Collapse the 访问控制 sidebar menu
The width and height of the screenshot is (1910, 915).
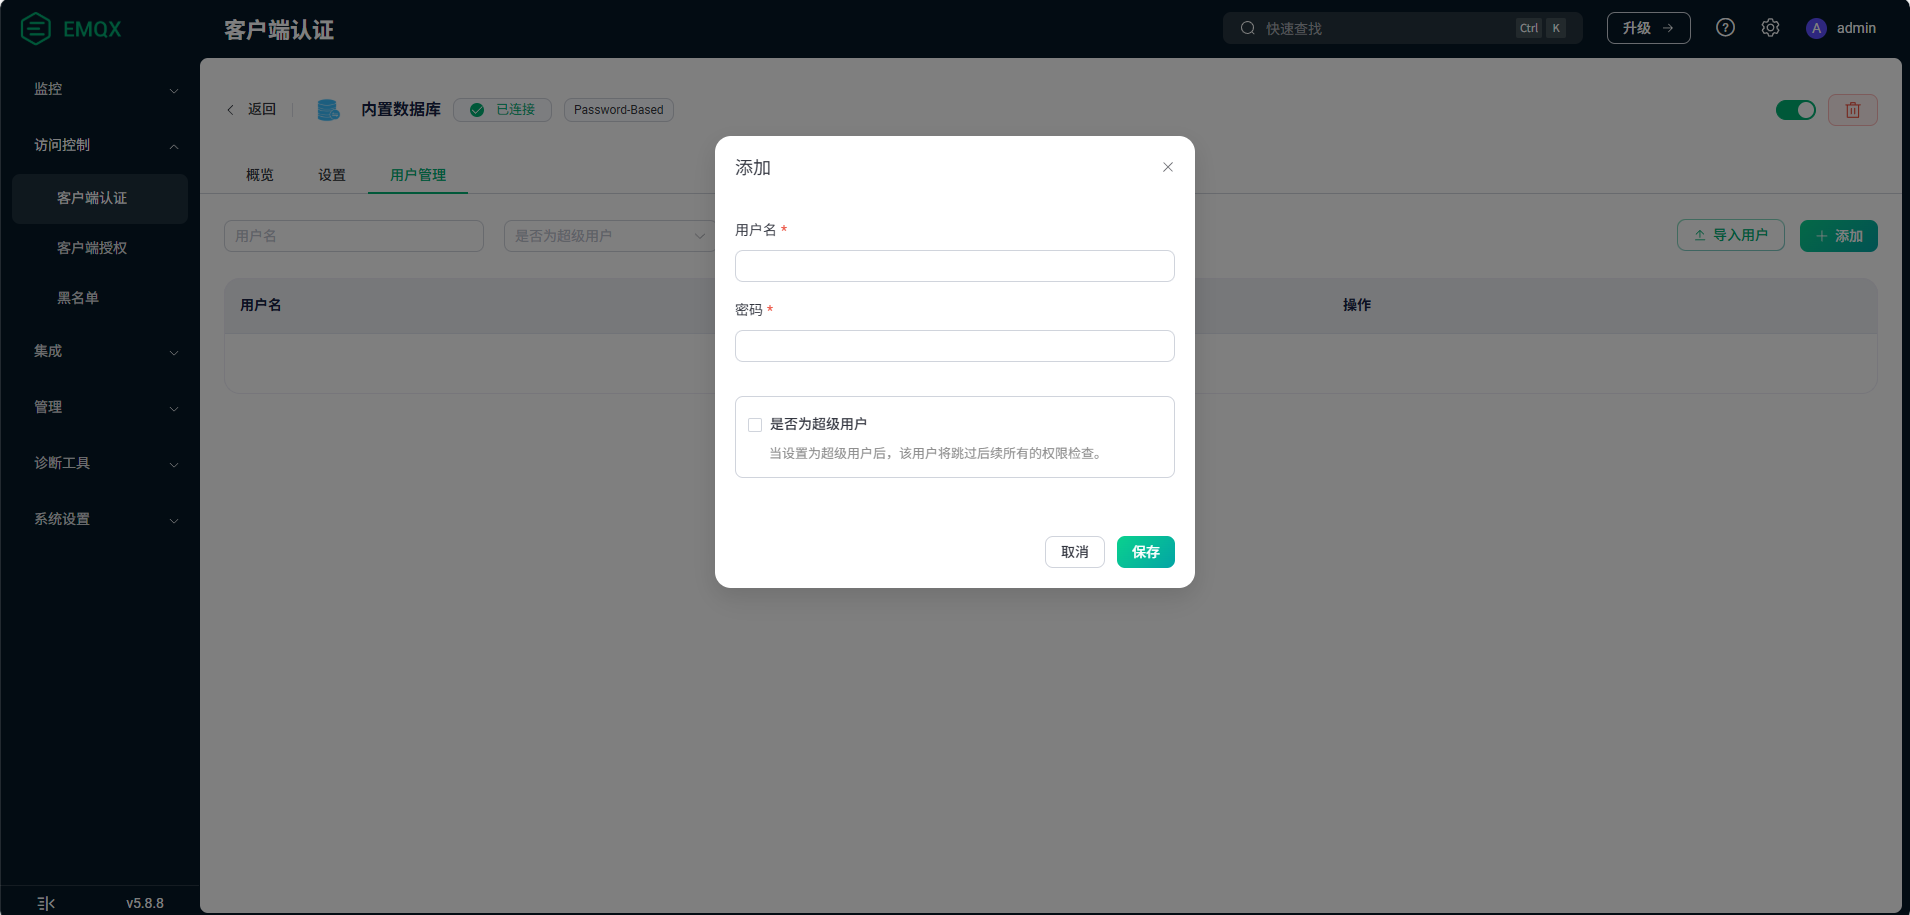[100, 145]
